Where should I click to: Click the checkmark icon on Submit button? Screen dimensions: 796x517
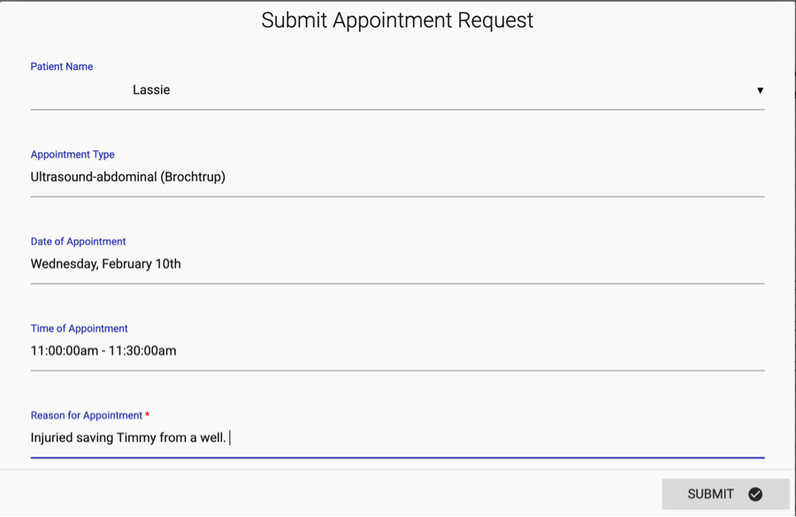755,494
